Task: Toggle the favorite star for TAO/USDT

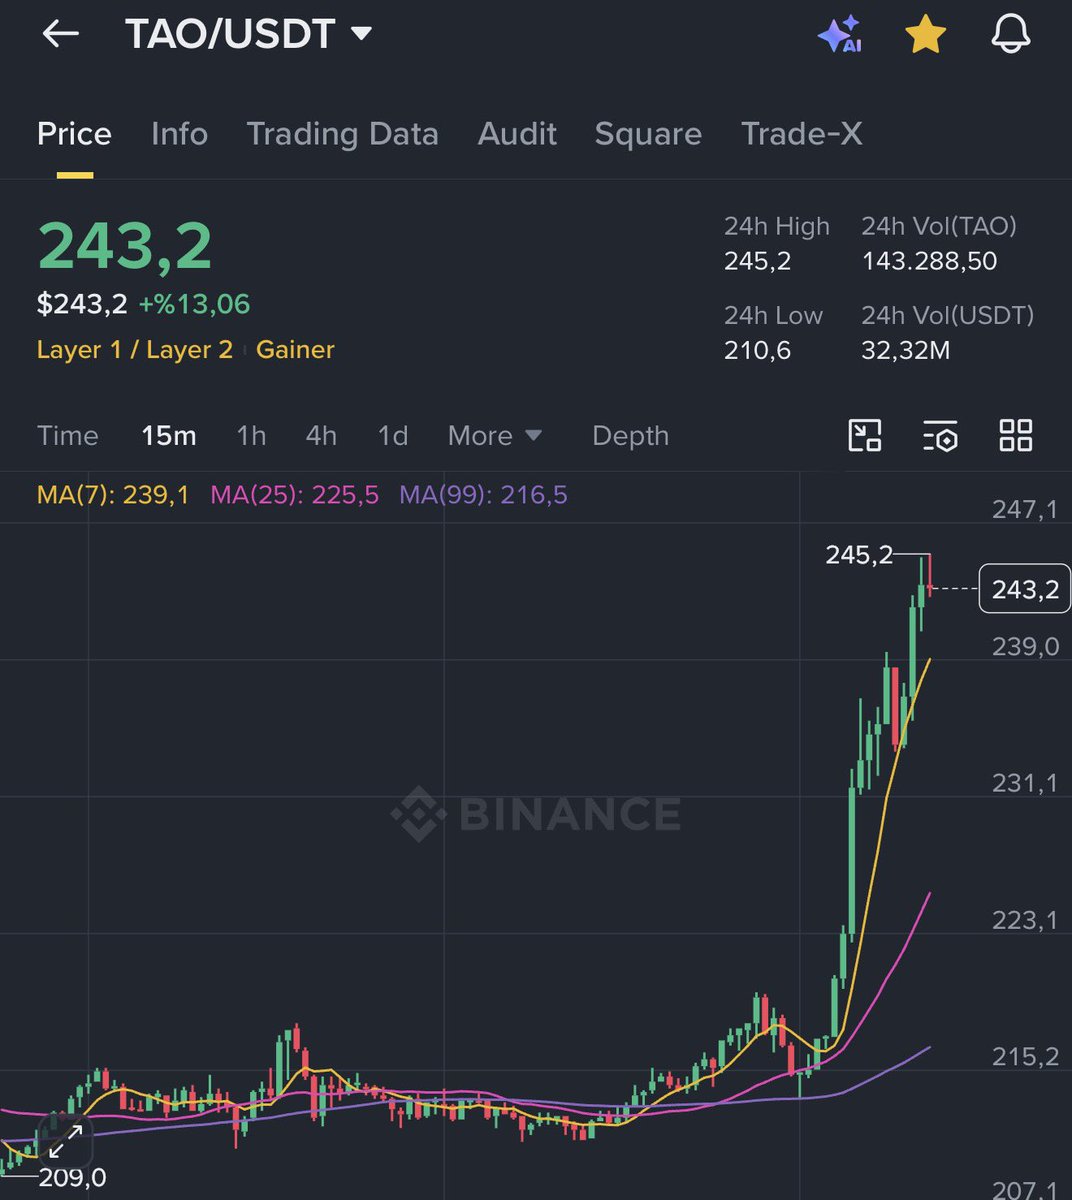Action: (925, 34)
